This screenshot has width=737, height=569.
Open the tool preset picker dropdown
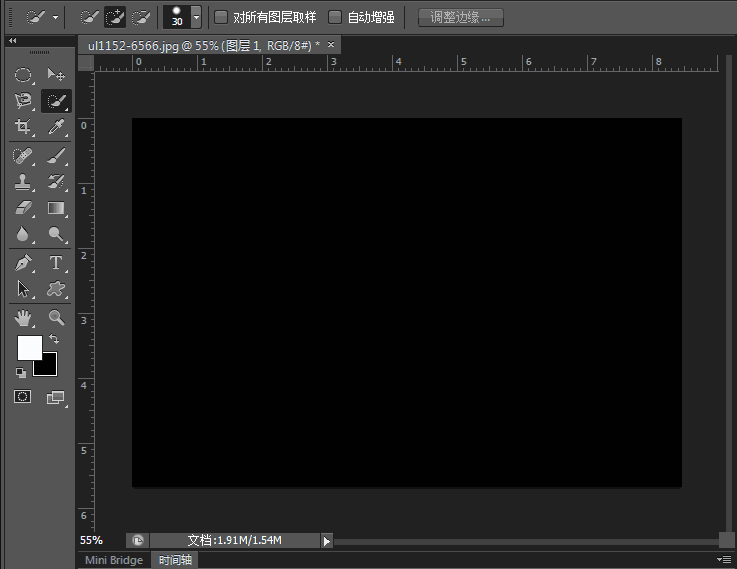54,17
